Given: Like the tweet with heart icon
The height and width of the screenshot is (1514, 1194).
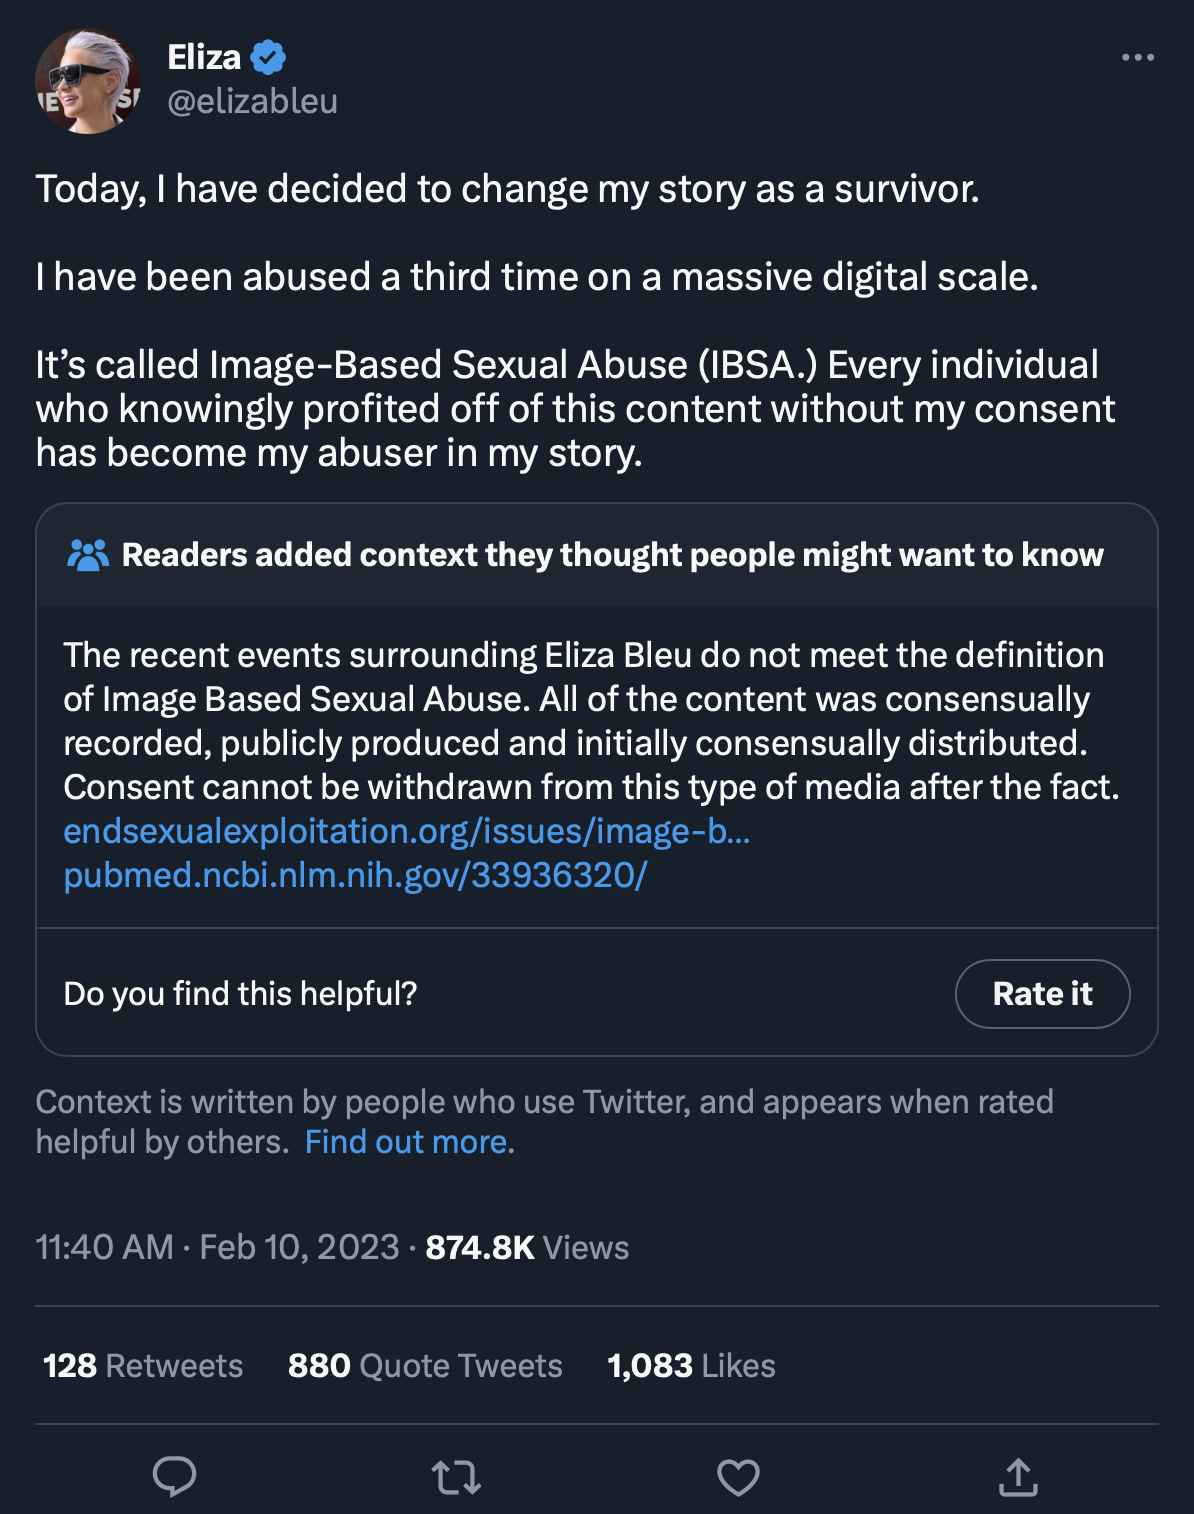Looking at the screenshot, I should pos(738,1477).
